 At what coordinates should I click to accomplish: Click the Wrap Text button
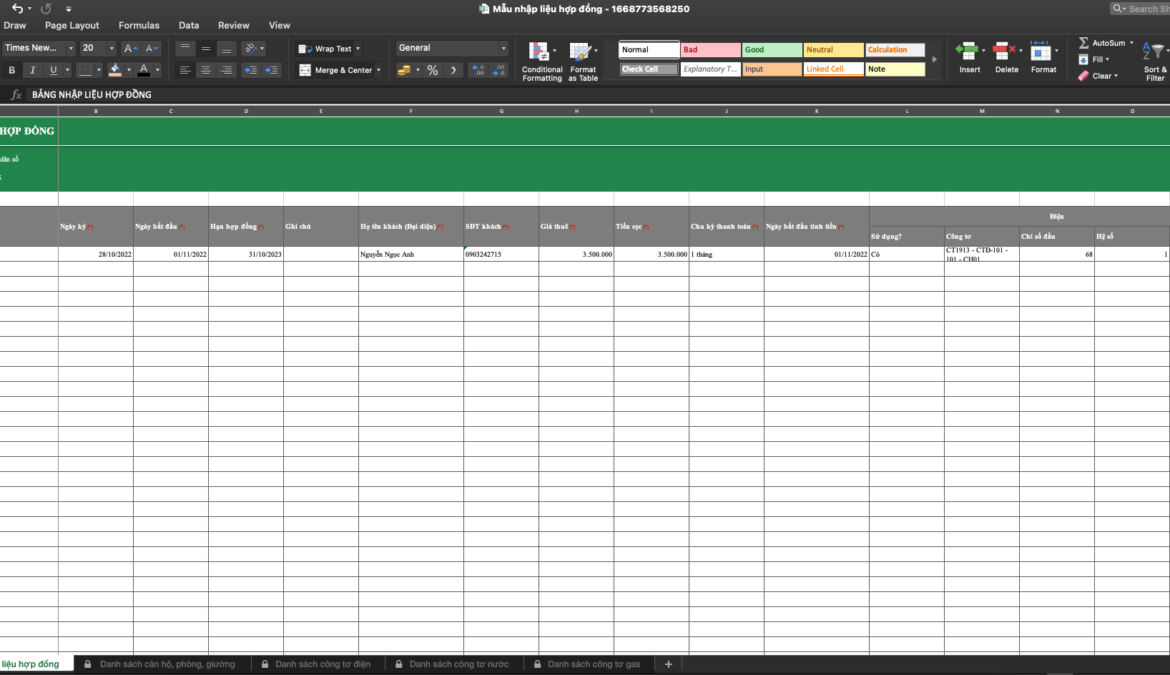click(326, 48)
